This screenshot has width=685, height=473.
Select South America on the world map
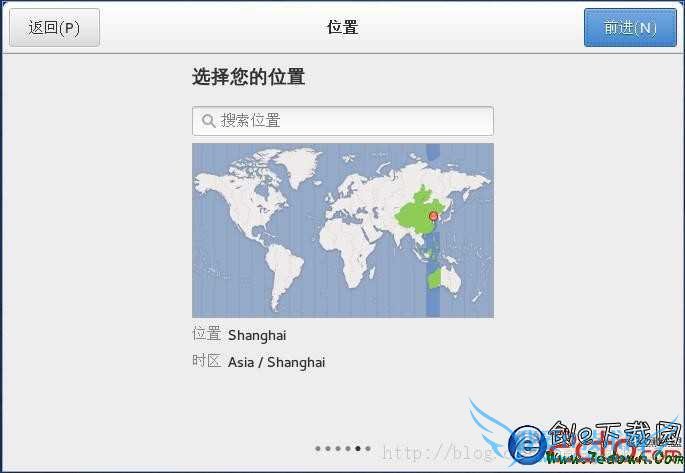[283, 273]
